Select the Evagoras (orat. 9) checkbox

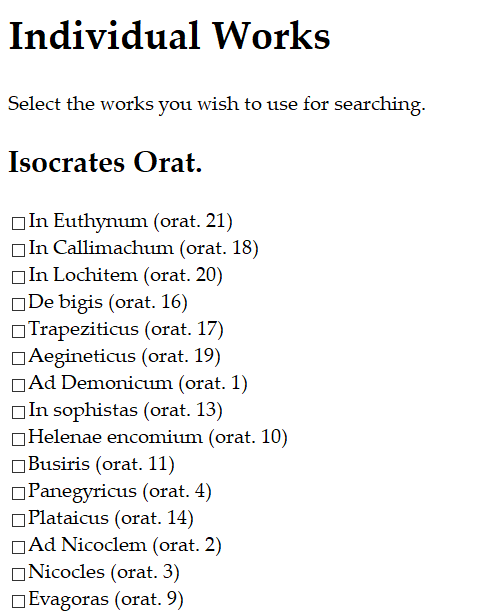tap(18, 601)
